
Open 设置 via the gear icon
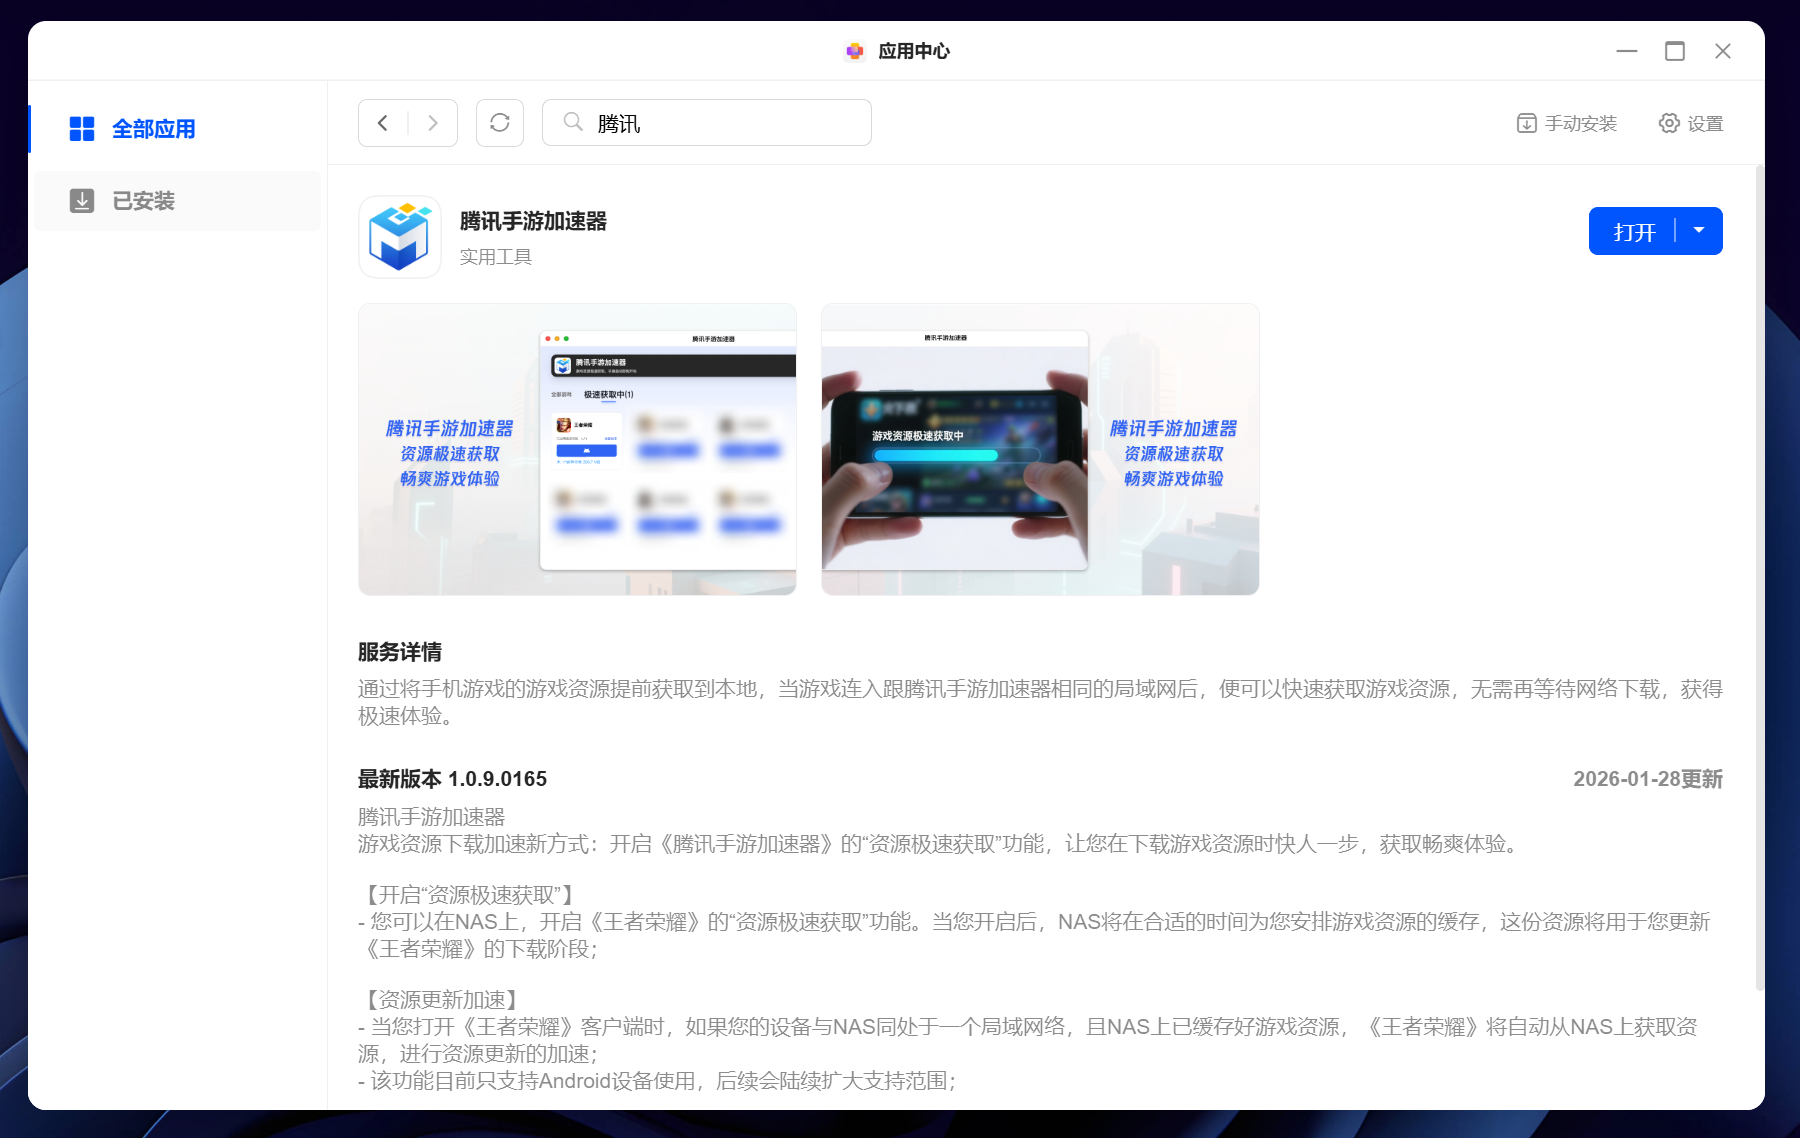pyautogui.click(x=1667, y=123)
